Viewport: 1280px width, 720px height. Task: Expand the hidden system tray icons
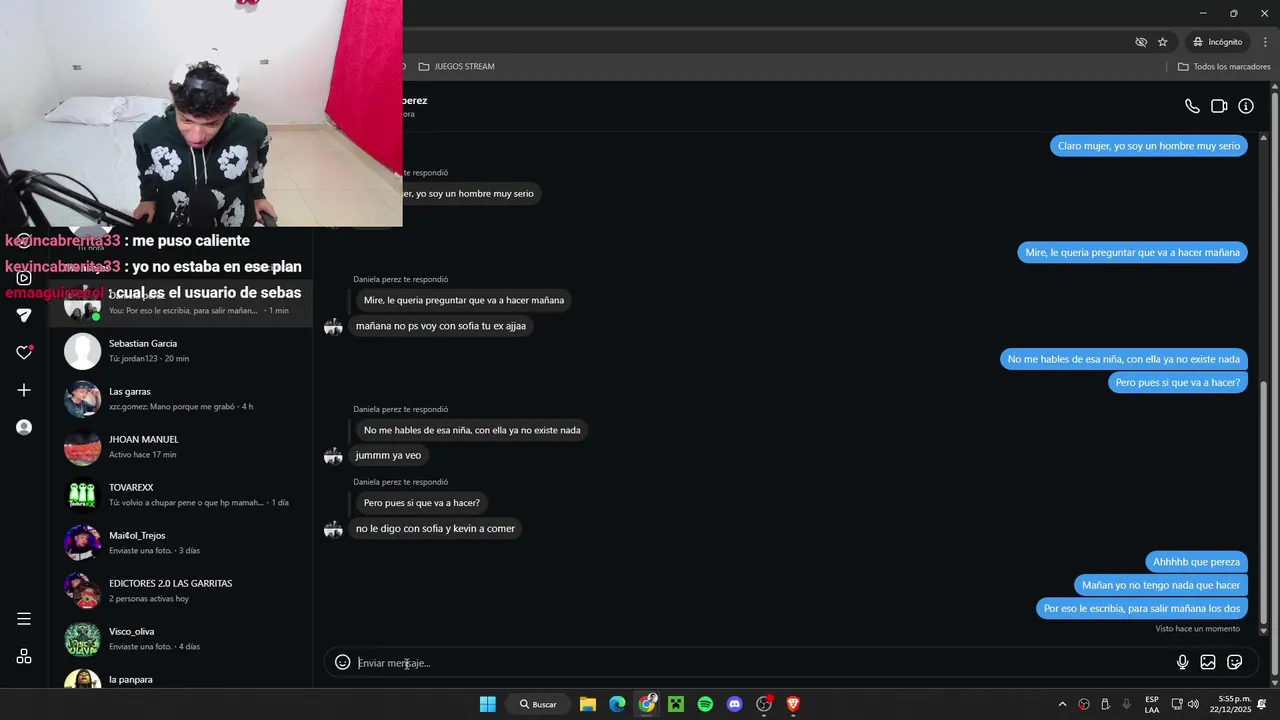coord(1062,704)
